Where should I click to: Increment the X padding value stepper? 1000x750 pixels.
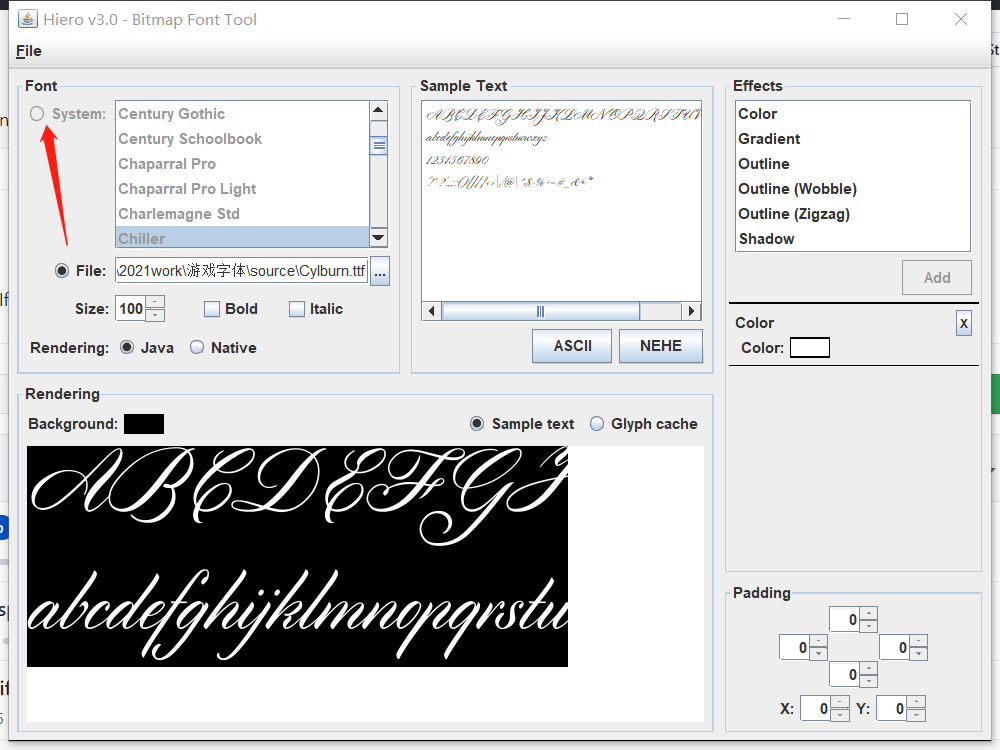(x=838, y=702)
